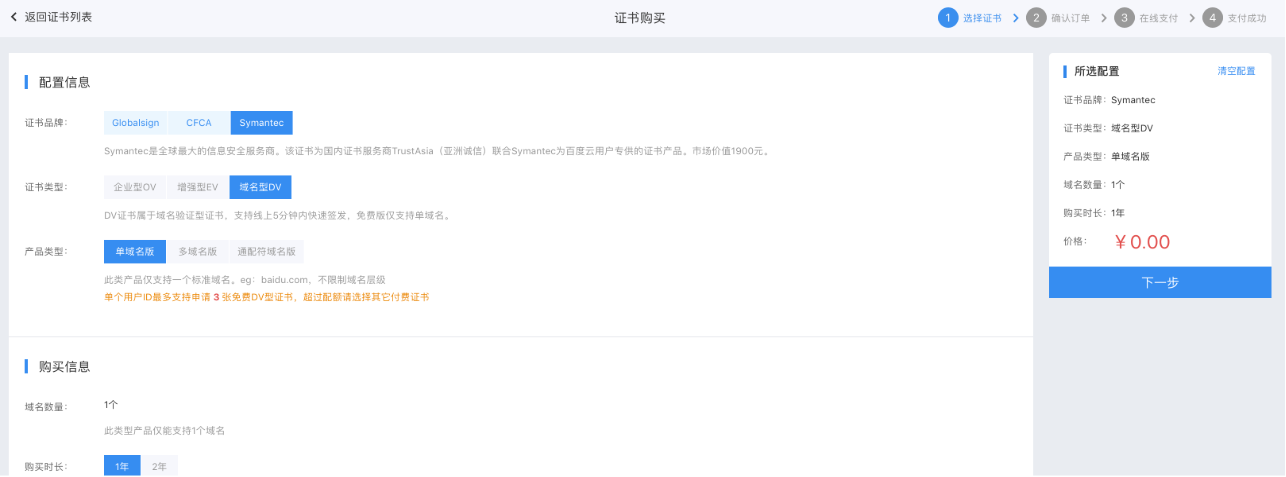Choose the Symantec brand option
This screenshot has height=477, width=1286.
(261, 123)
